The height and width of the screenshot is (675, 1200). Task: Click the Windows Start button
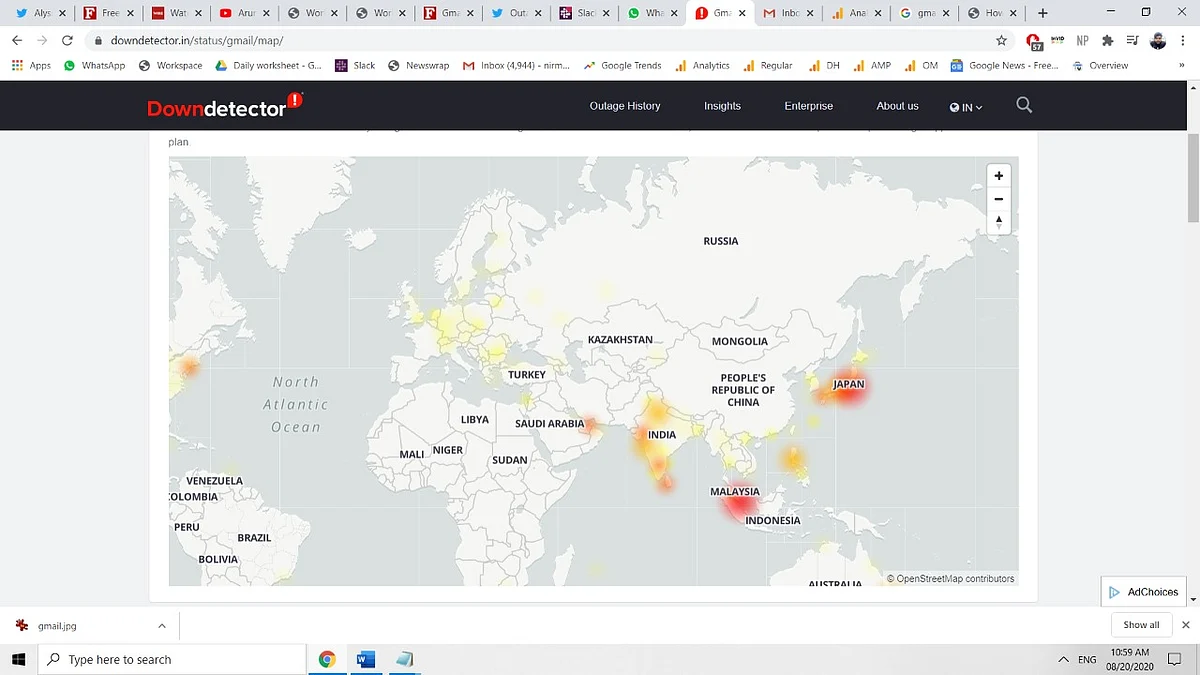click(x=18, y=659)
